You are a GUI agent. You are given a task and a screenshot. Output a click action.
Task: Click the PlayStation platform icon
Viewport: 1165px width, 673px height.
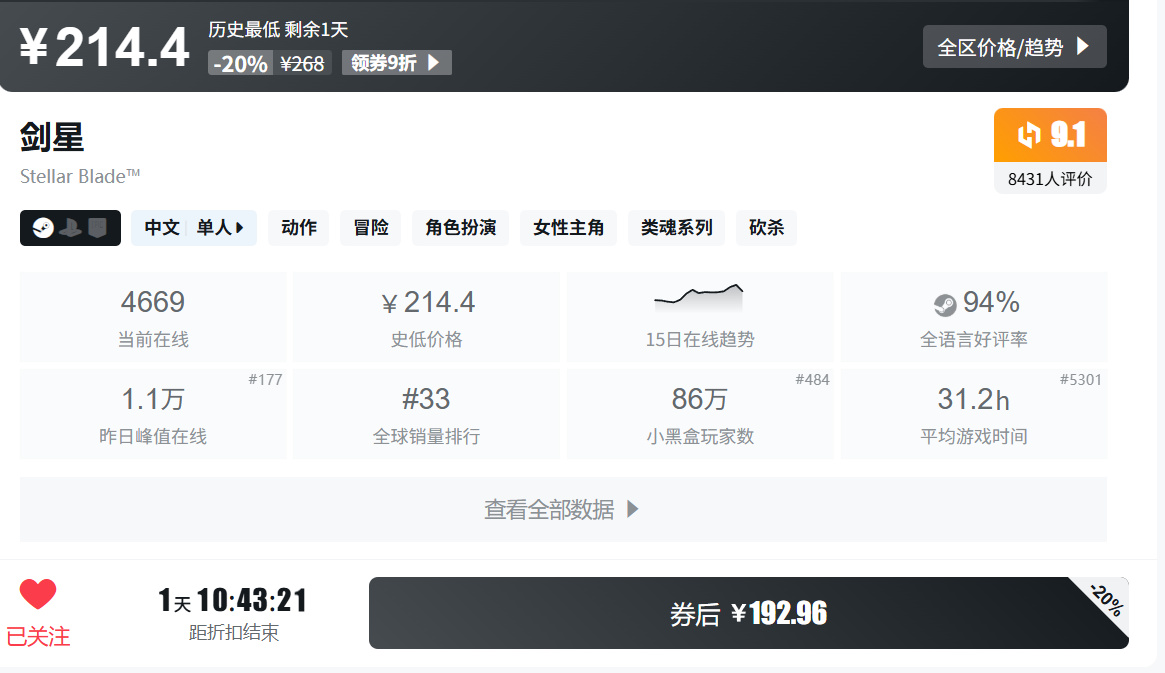pyautogui.click(x=71, y=228)
